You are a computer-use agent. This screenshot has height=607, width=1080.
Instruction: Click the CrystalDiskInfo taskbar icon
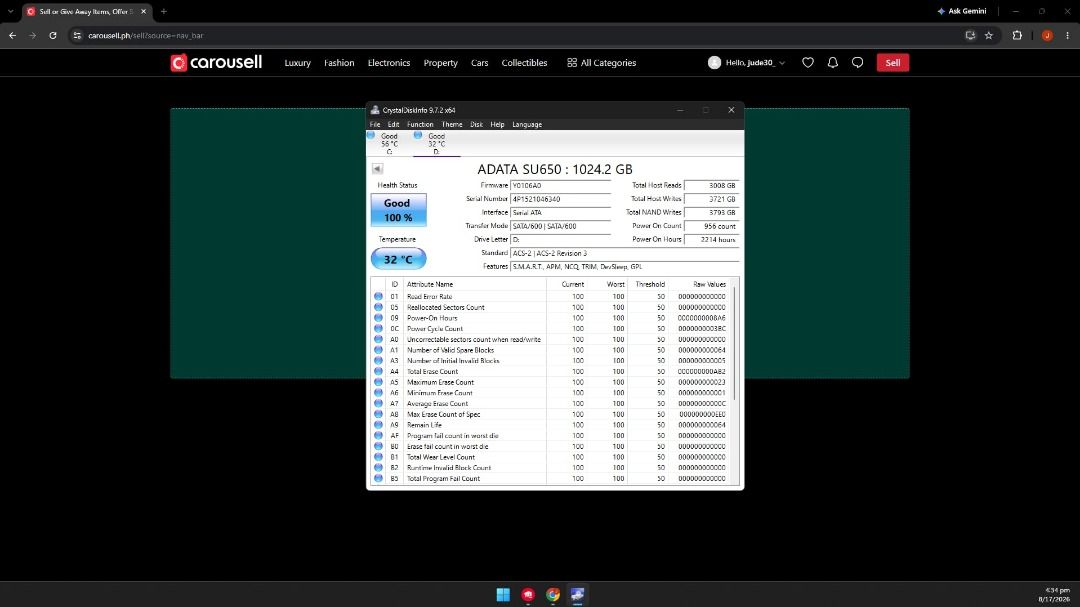577,595
